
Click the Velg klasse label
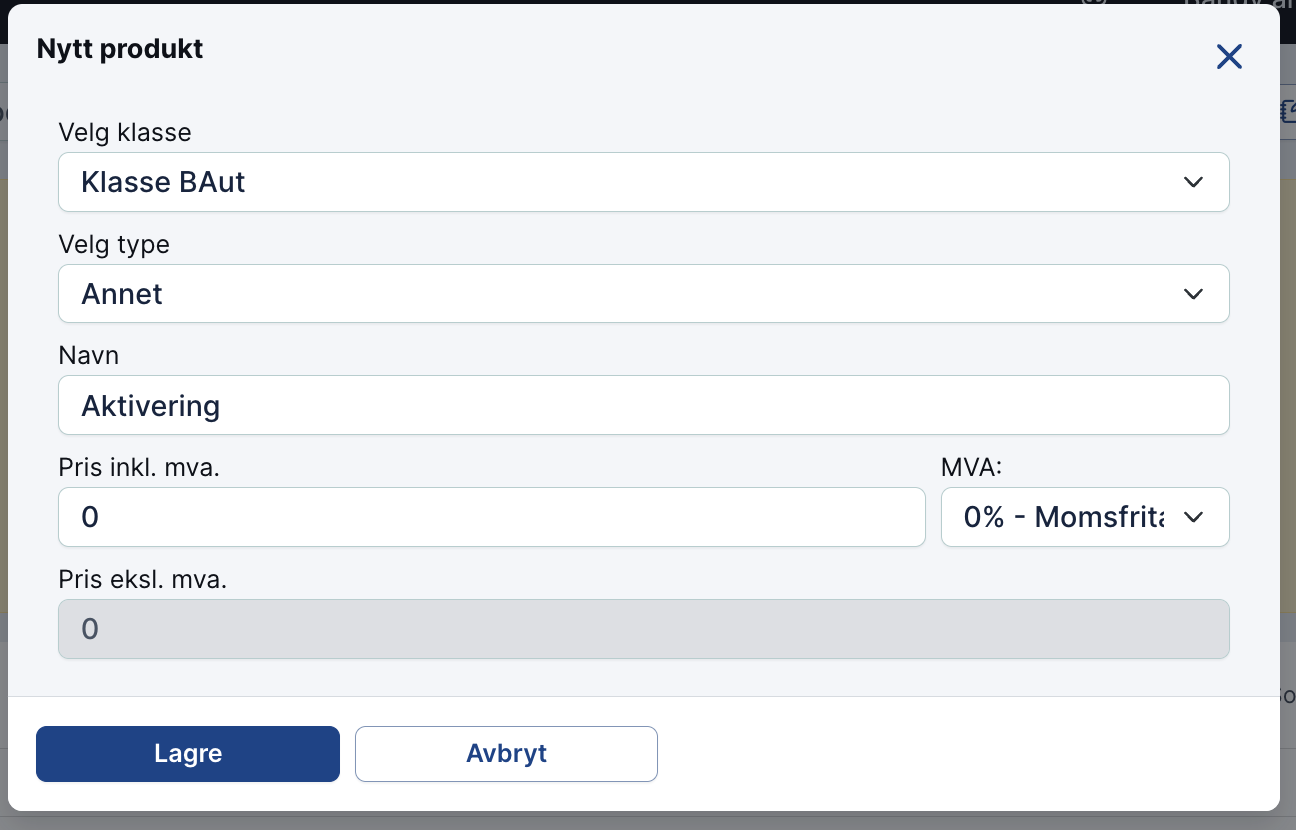pos(125,132)
